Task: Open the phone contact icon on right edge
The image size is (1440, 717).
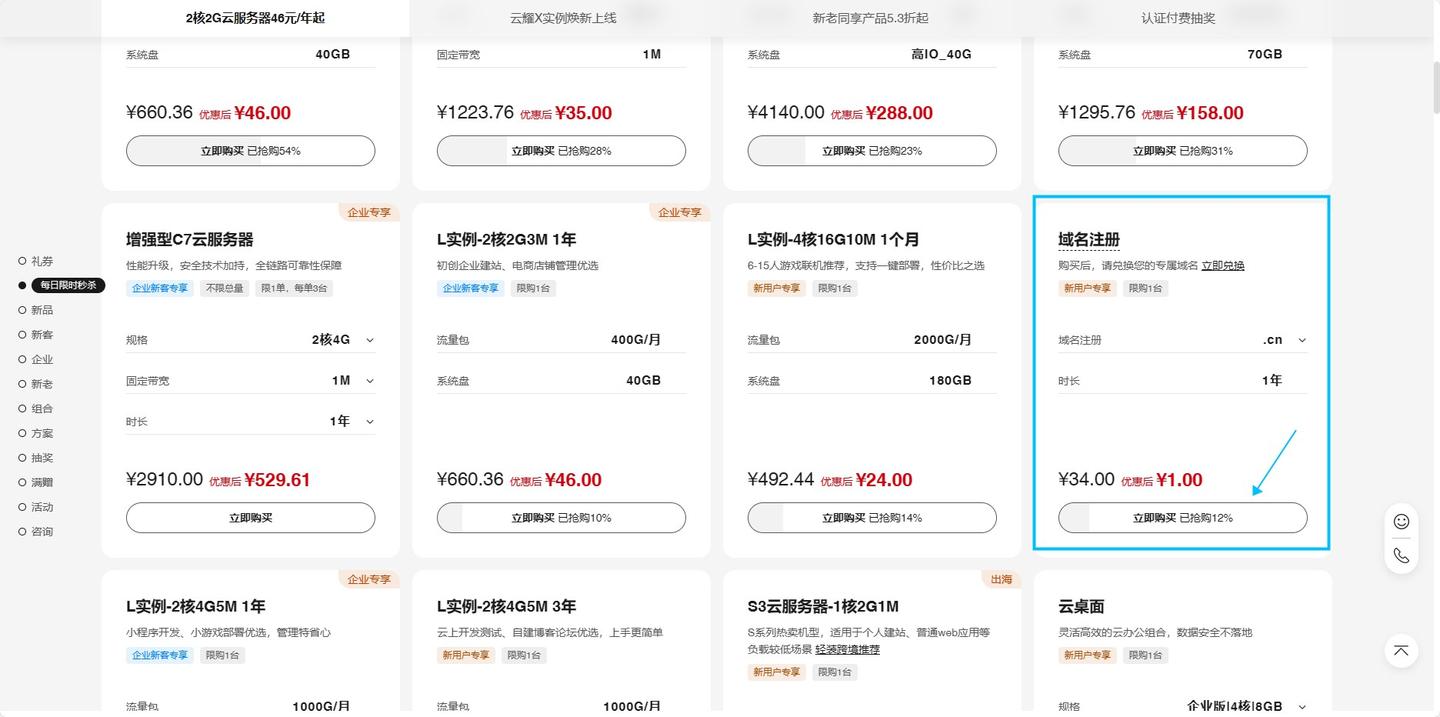Action: pos(1401,555)
